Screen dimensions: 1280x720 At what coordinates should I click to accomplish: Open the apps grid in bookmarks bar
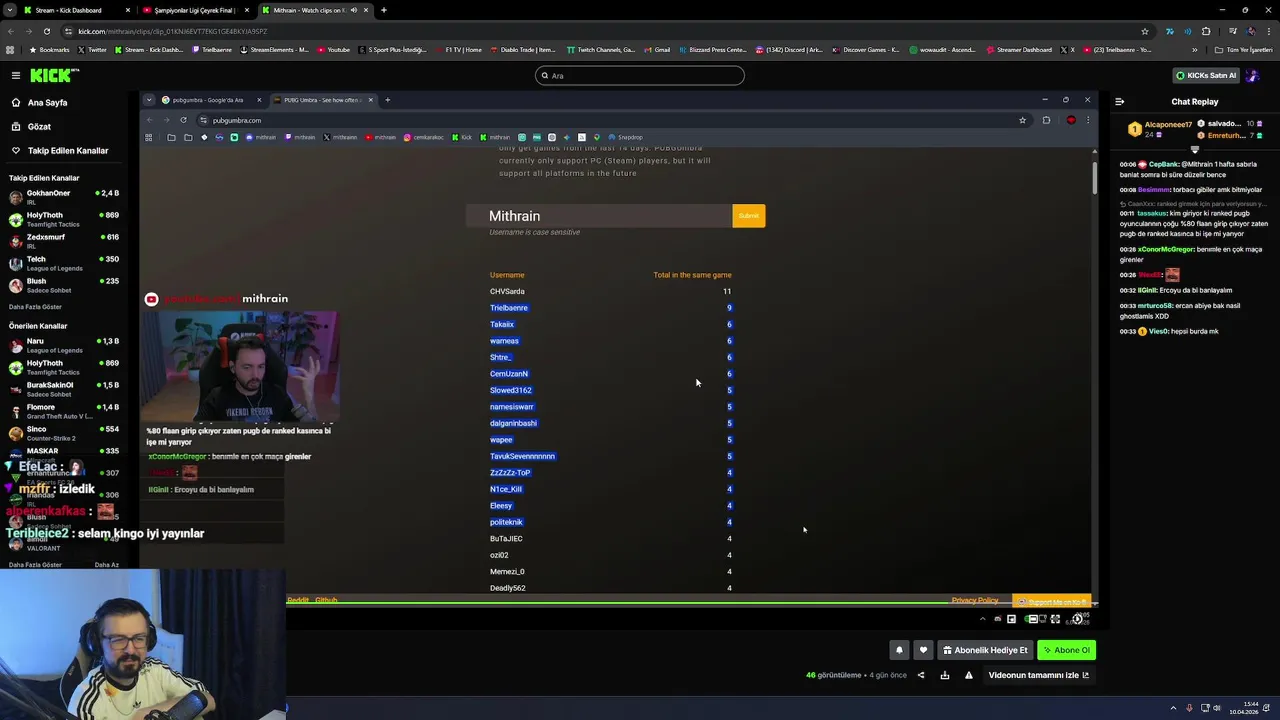click(10, 50)
